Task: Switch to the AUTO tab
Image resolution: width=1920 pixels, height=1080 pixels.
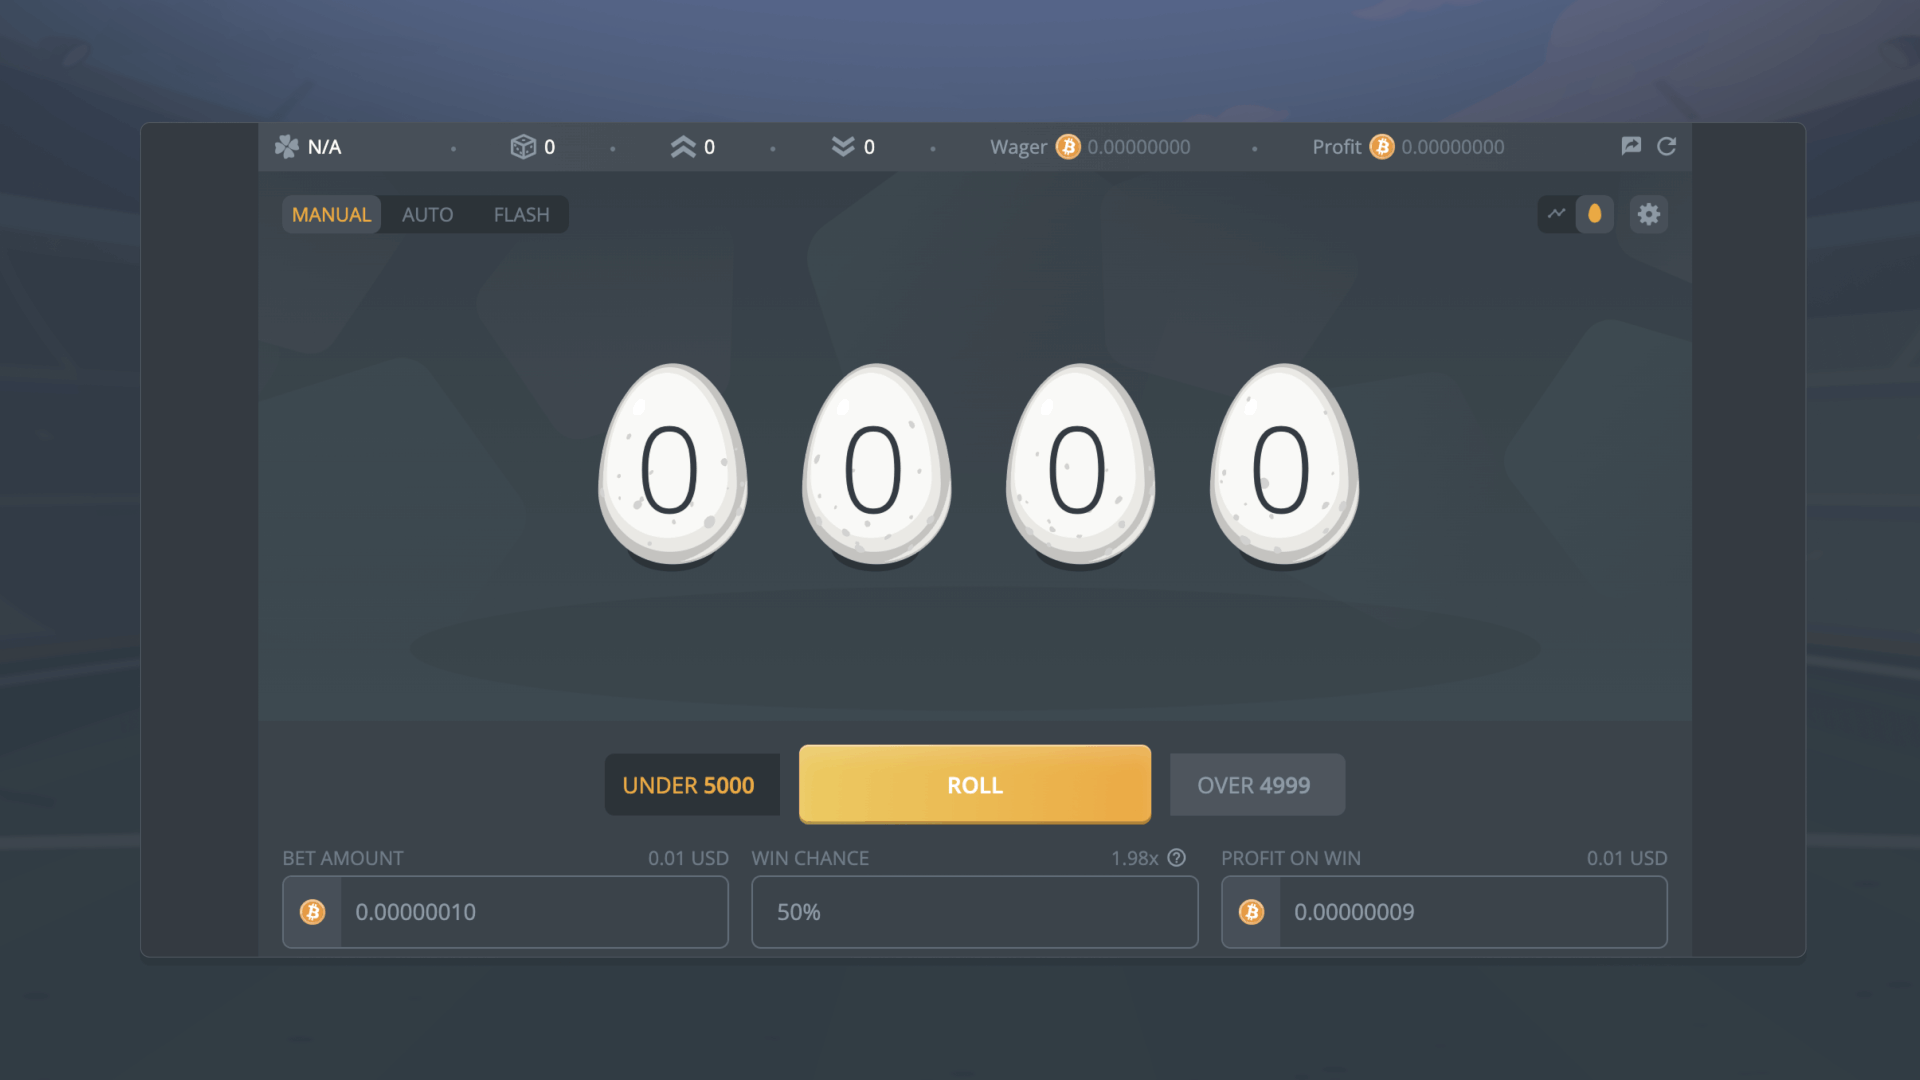Action: (x=427, y=214)
